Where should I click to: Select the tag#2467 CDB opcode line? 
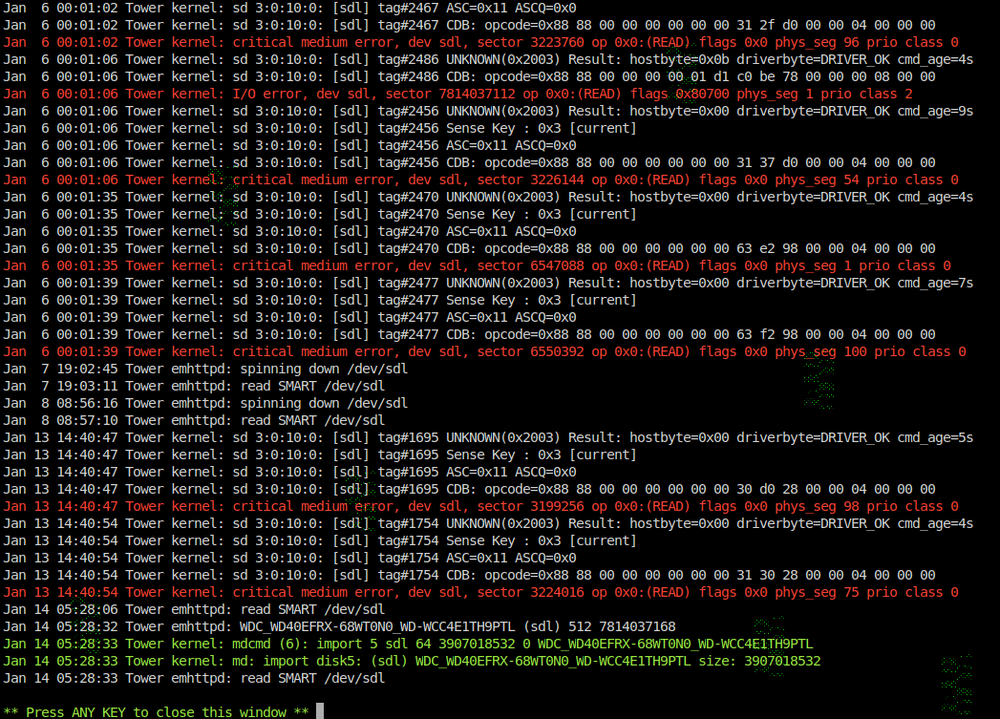tap(469, 25)
